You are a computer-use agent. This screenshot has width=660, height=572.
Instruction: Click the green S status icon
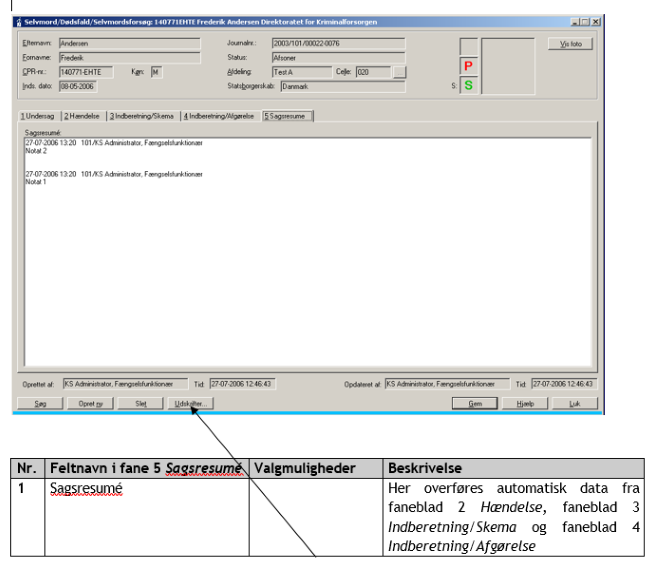tap(468, 86)
